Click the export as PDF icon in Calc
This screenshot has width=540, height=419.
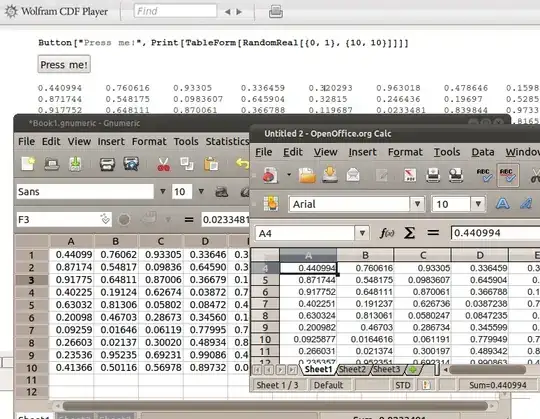(x=410, y=175)
